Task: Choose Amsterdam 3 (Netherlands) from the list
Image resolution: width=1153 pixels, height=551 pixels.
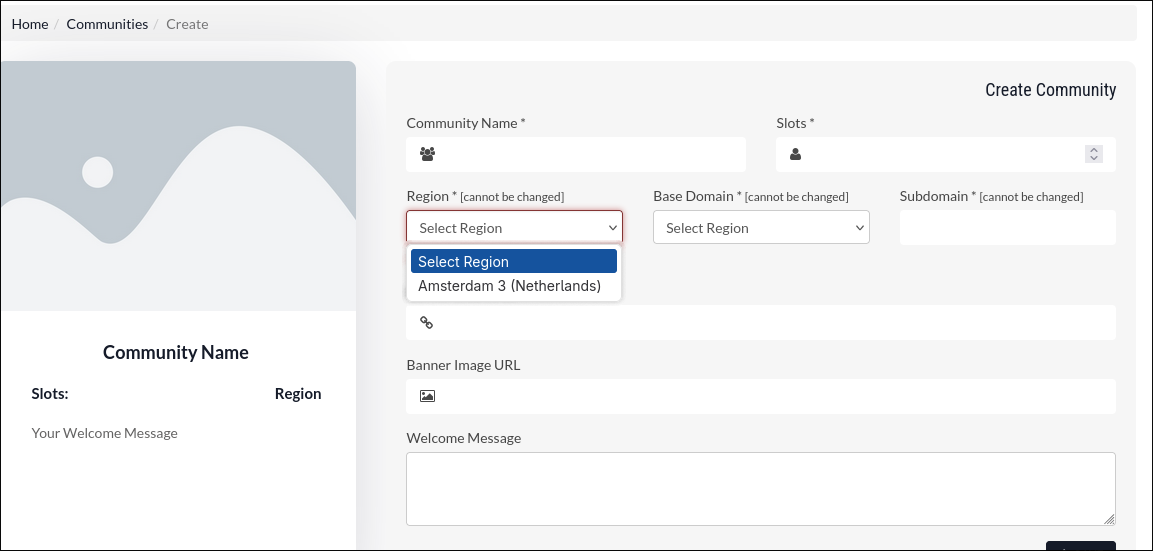Action: (509, 286)
